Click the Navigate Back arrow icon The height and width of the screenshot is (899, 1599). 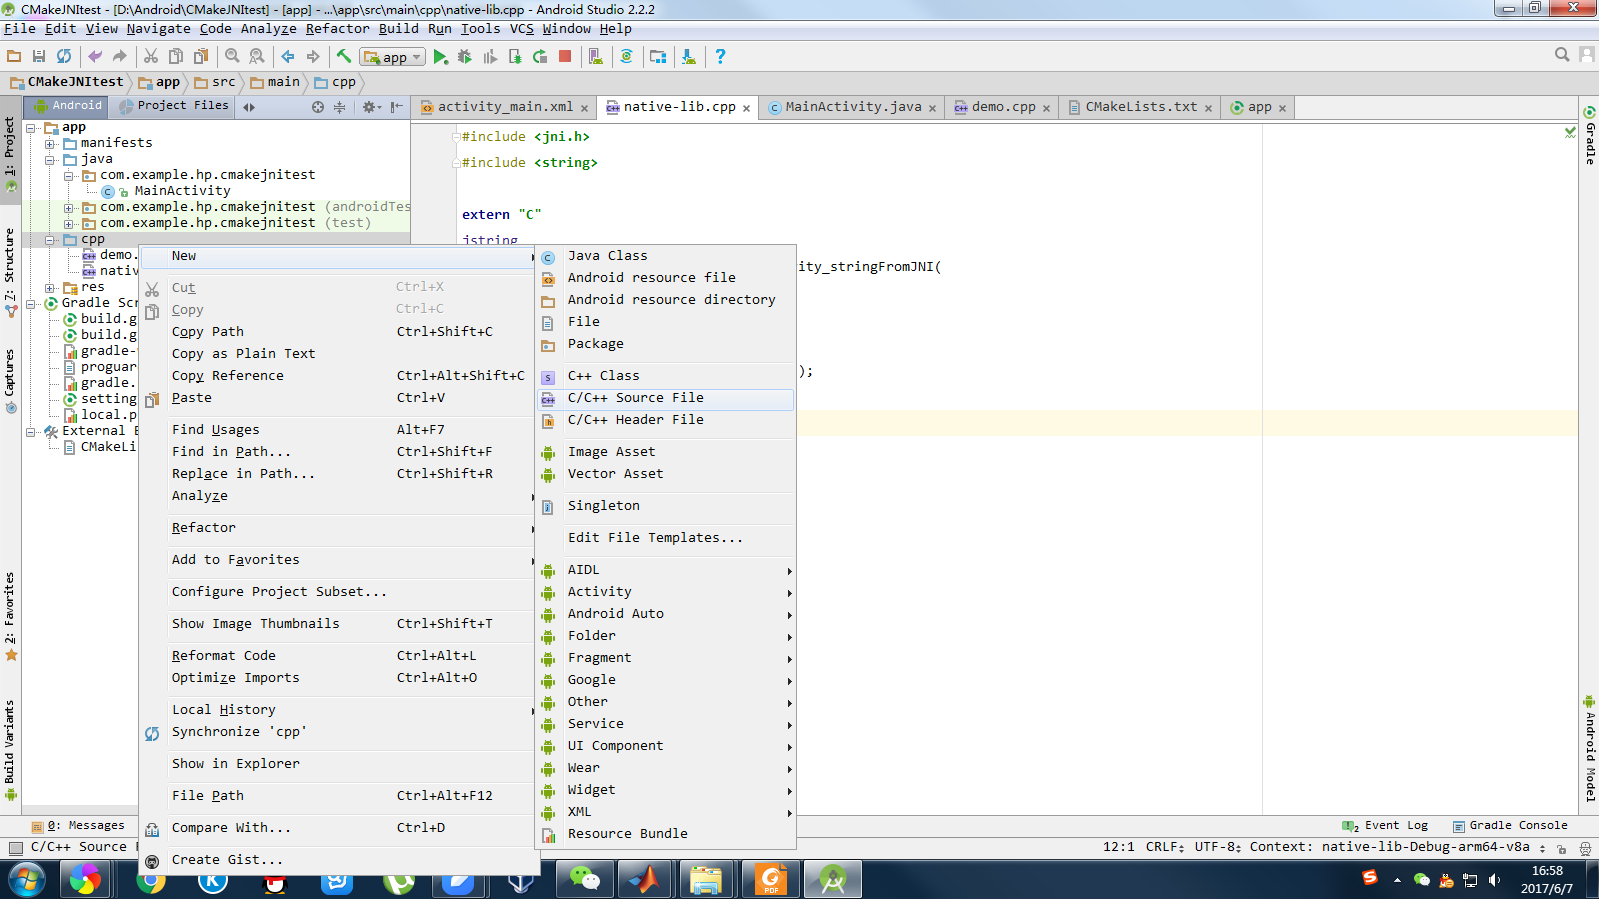click(x=288, y=57)
